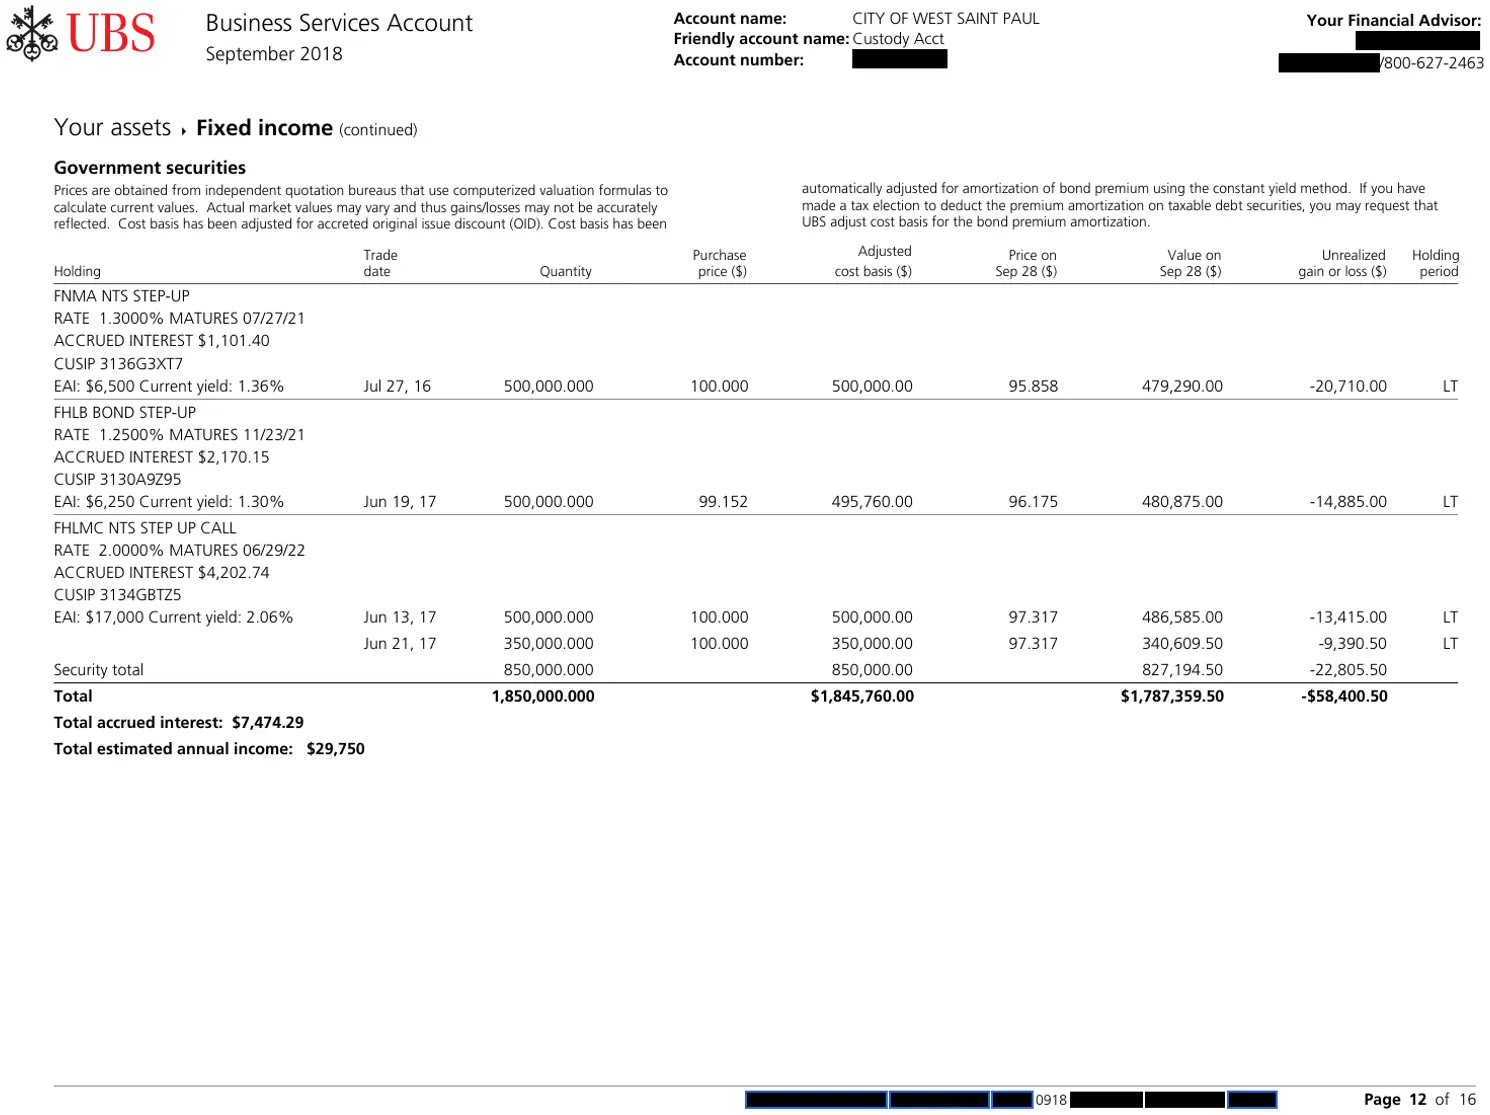1490x1115 pixels.
Task: Click the 'Total estimated annual income: $29,750' line
Action: (x=209, y=749)
